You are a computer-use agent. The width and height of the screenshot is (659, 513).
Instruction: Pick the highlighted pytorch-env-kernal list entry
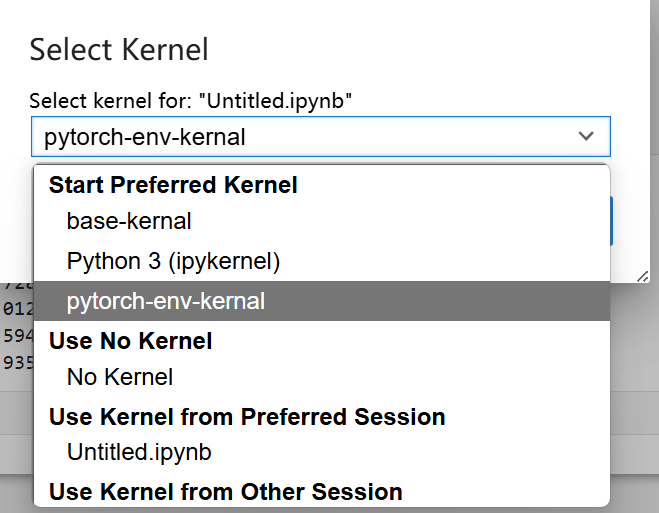[x=166, y=301]
